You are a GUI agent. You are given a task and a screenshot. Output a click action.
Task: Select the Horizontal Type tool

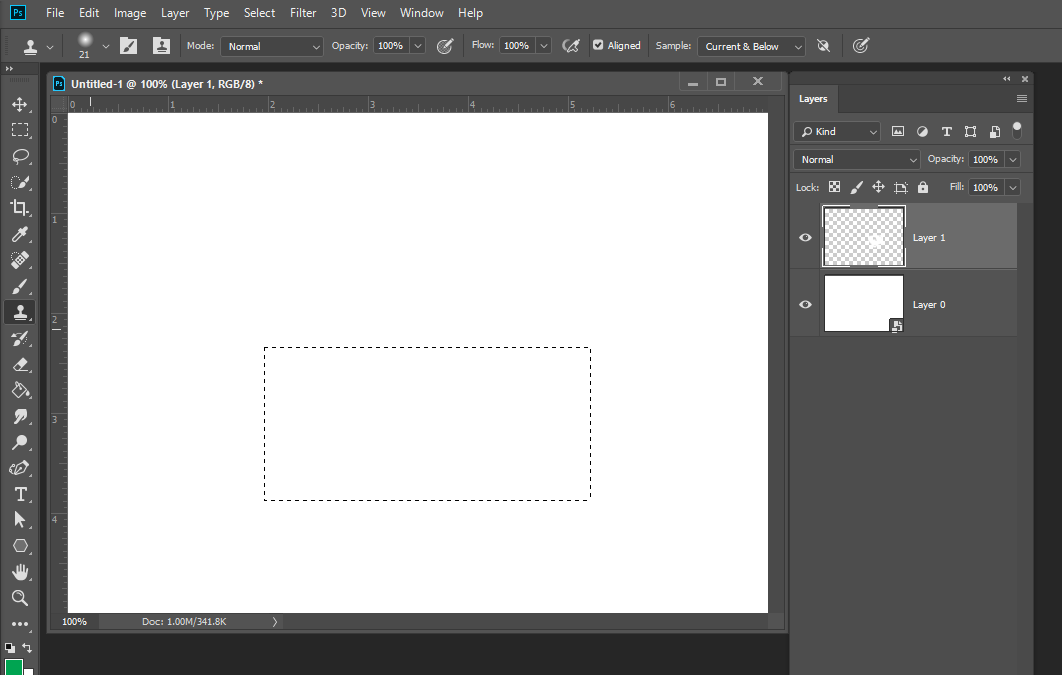(x=19, y=494)
